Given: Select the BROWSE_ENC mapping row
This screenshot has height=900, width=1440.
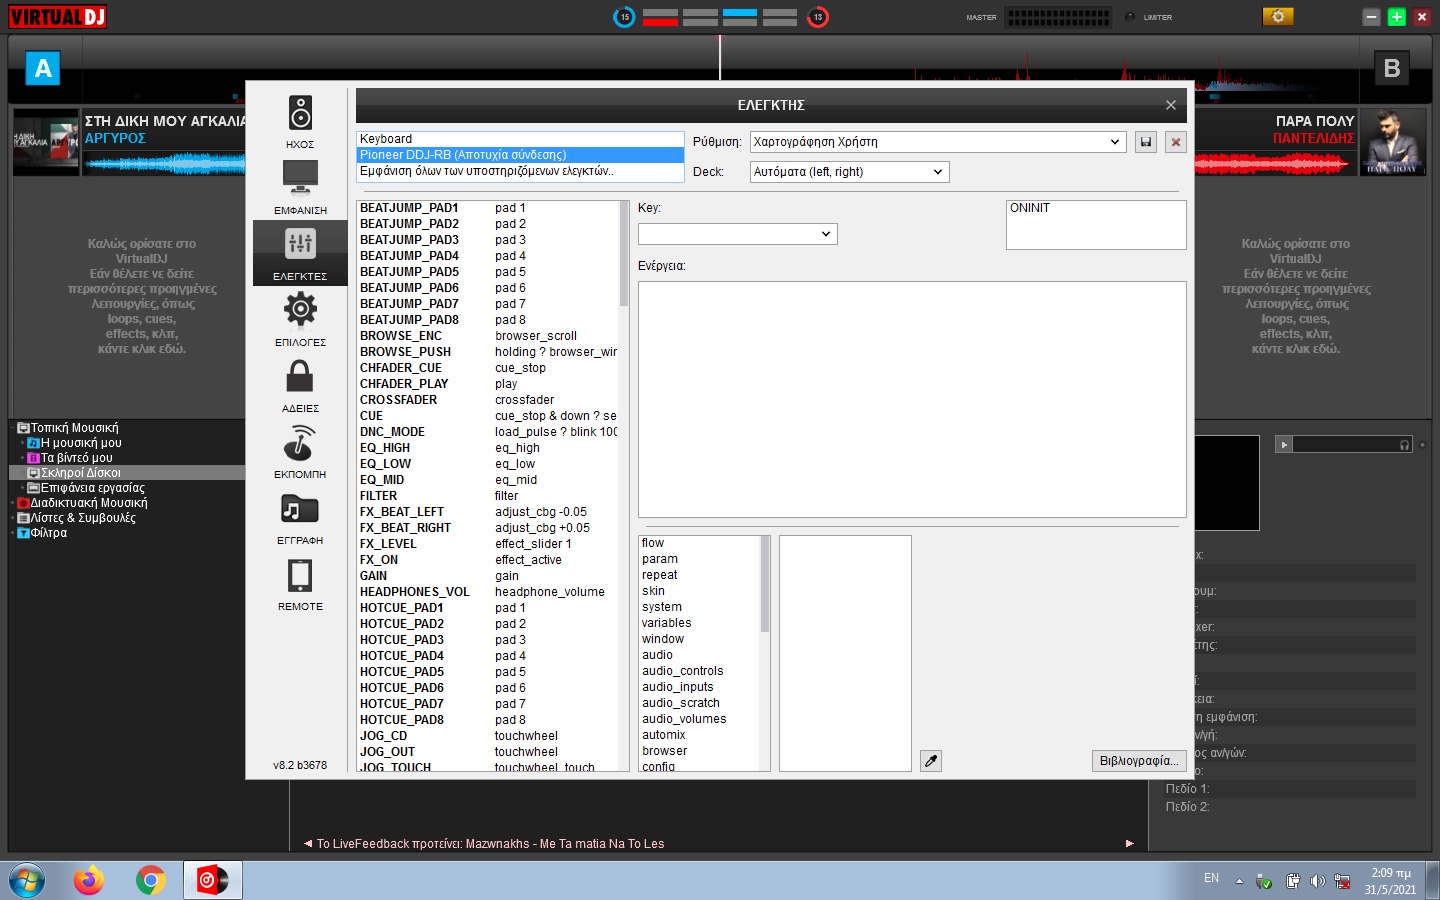Looking at the screenshot, I should pos(488,336).
